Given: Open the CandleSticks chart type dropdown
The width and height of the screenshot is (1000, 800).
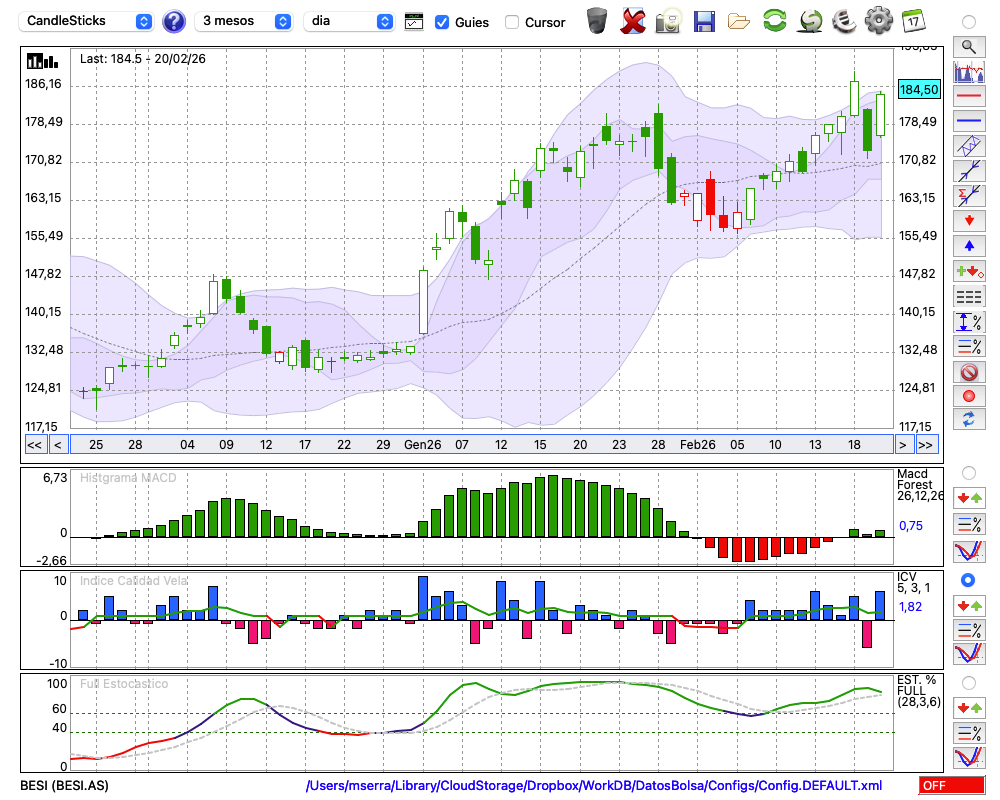Looking at the screenshot, I should click(88, 21).
